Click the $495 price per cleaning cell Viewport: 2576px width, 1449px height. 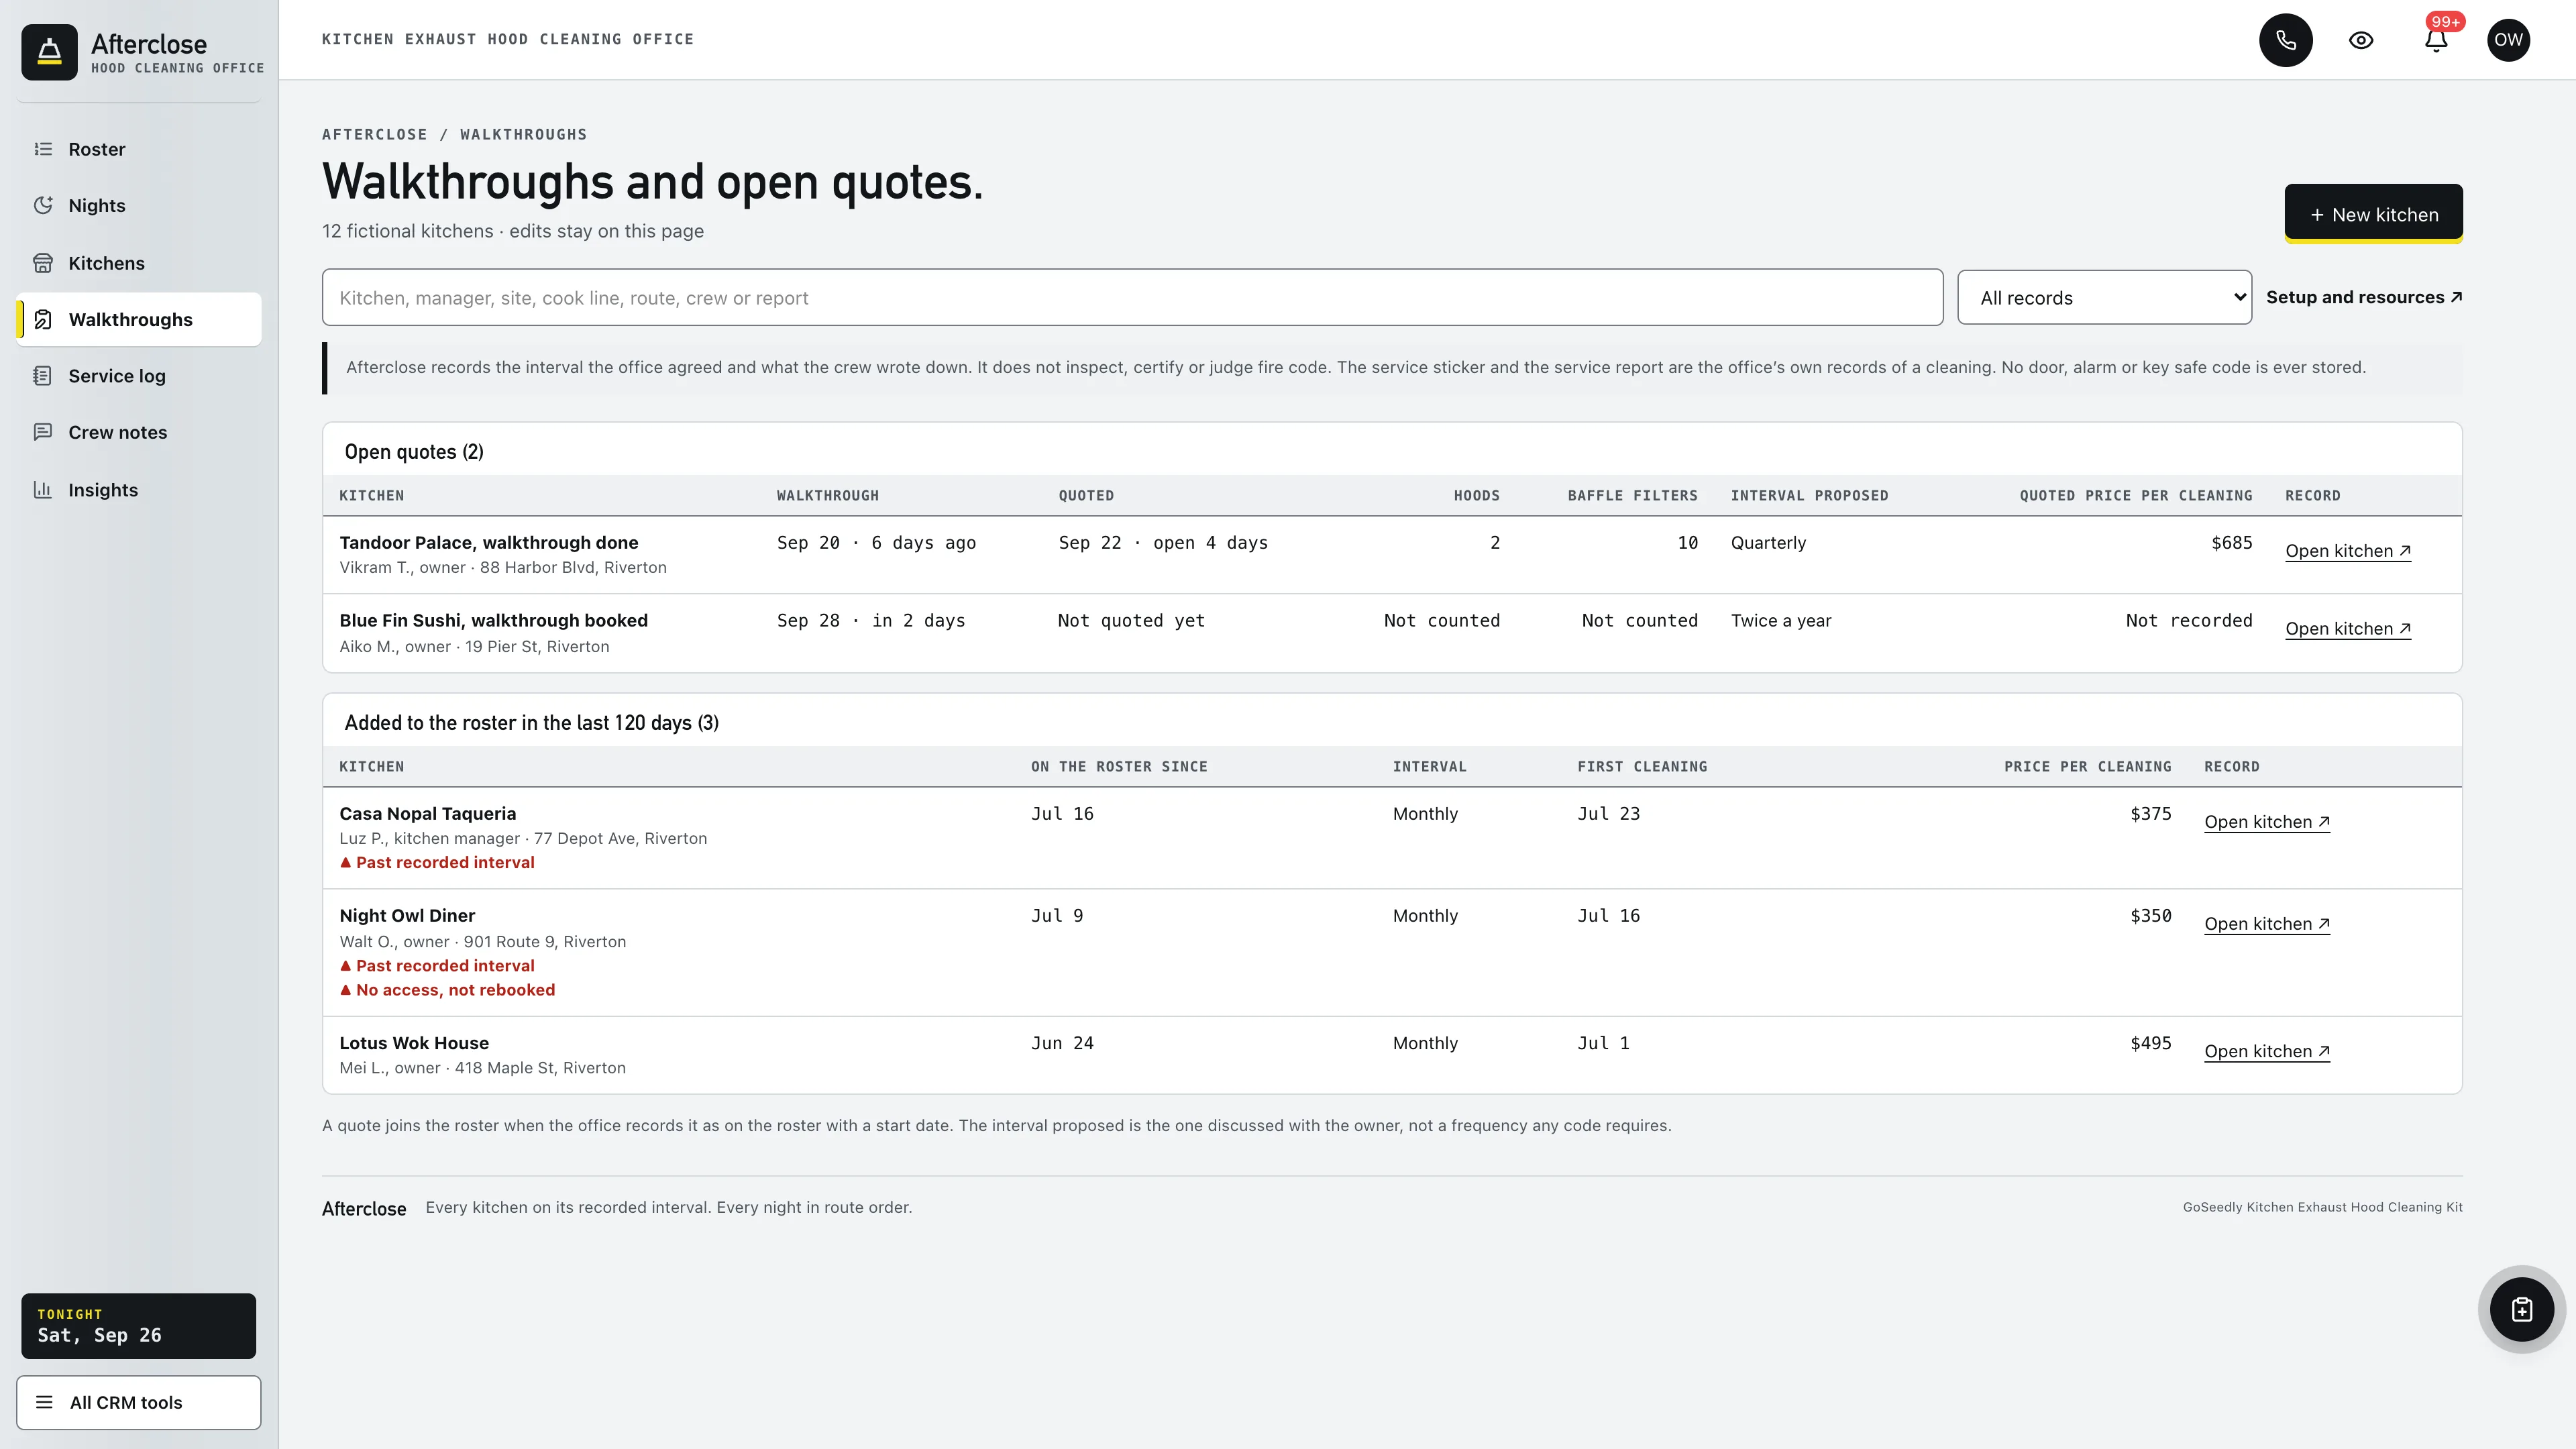[x=2150, y=1042]
